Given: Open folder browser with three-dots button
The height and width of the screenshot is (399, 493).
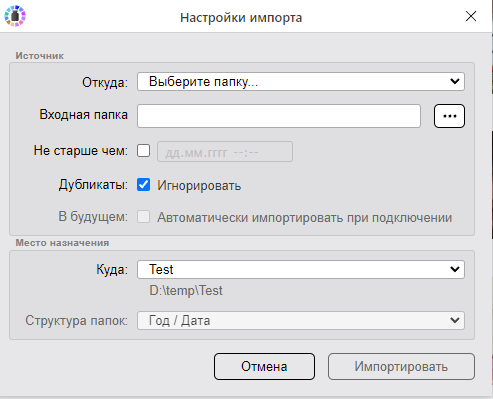Looking at the screenshot, I should click(449, 116).
